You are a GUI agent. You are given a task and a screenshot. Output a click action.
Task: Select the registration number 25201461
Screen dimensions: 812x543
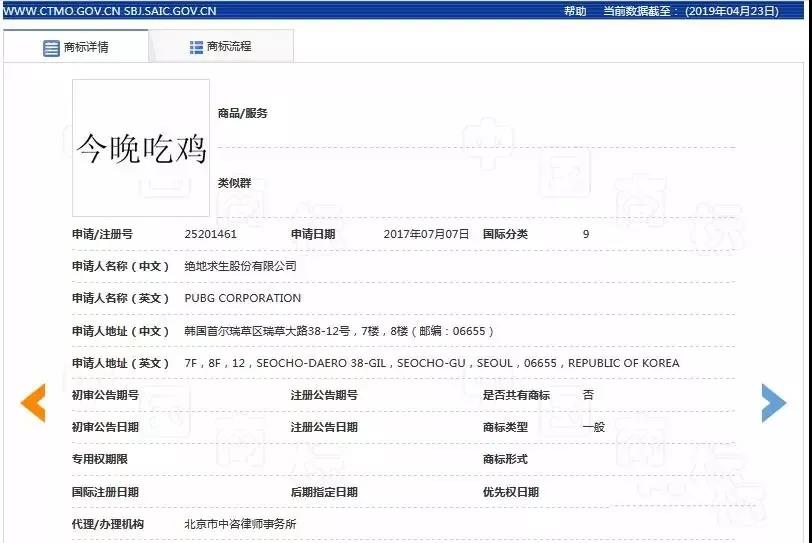(210, 234)
